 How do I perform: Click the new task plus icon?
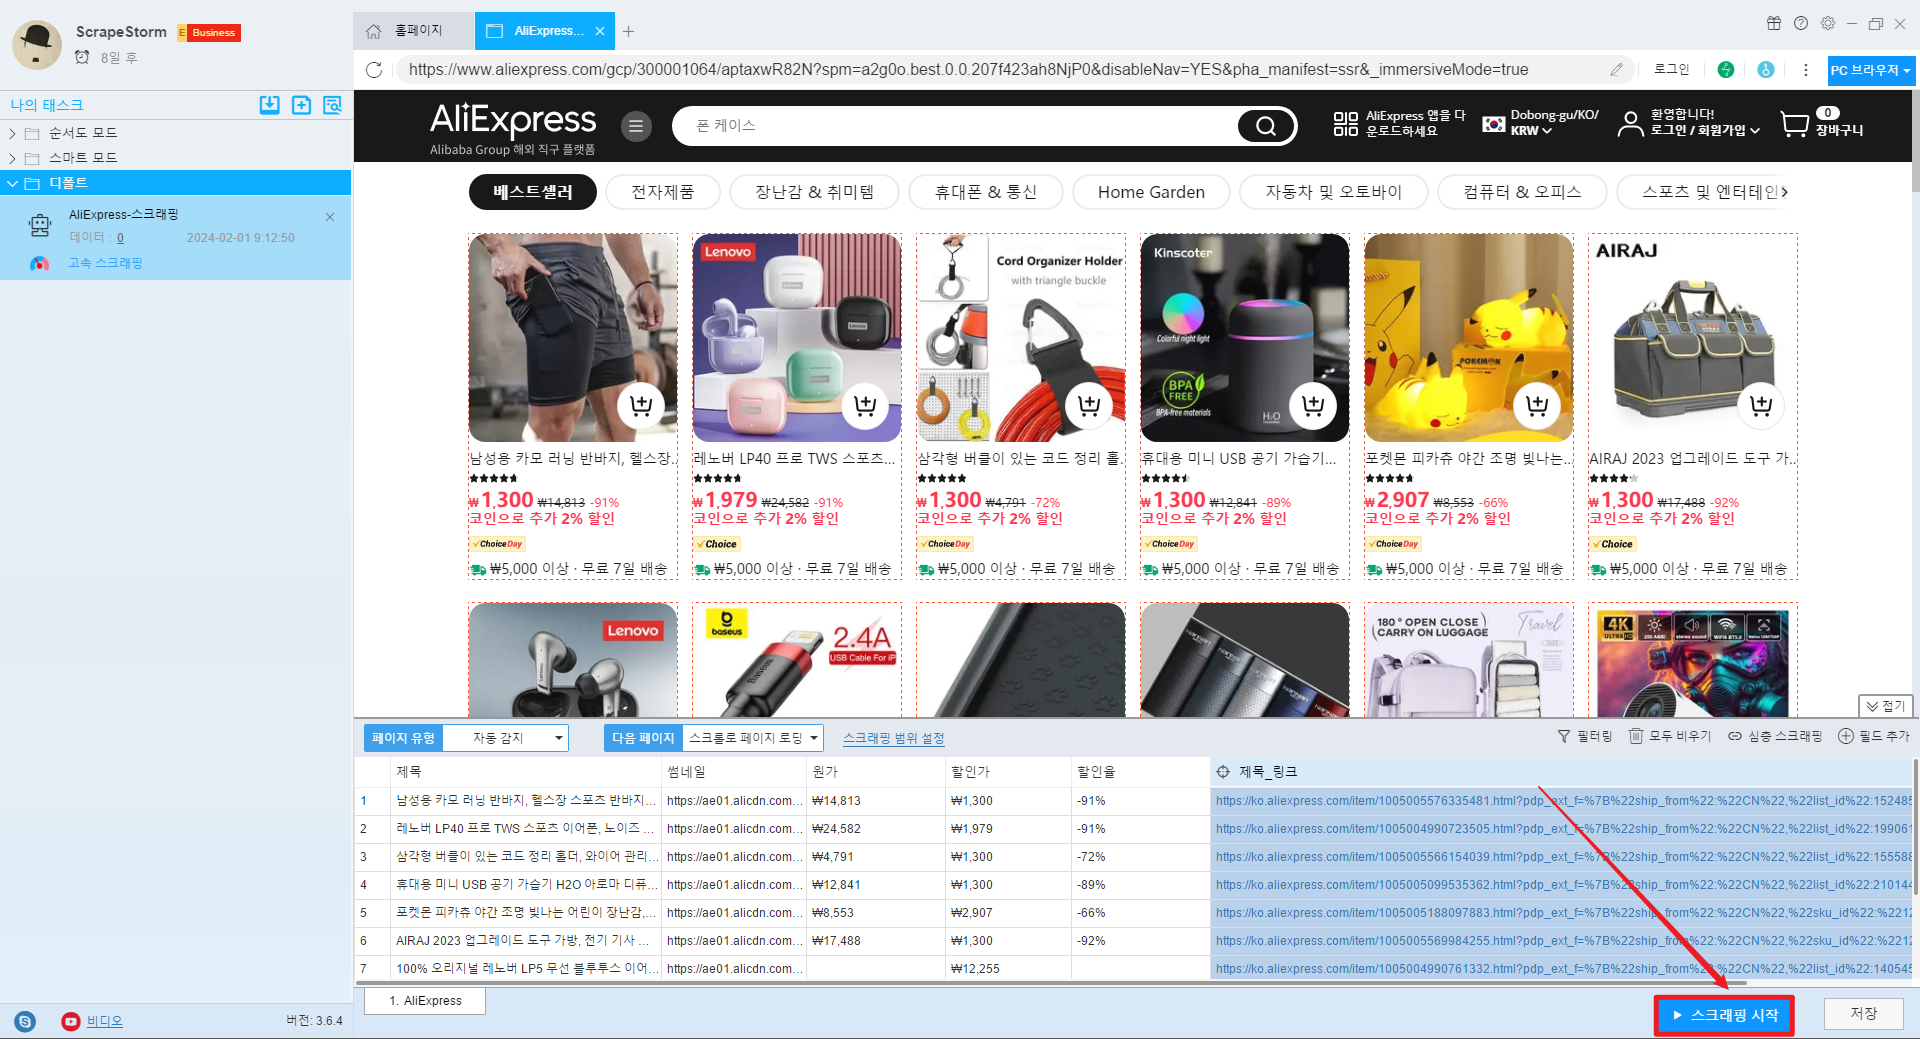tap(301, 105)
